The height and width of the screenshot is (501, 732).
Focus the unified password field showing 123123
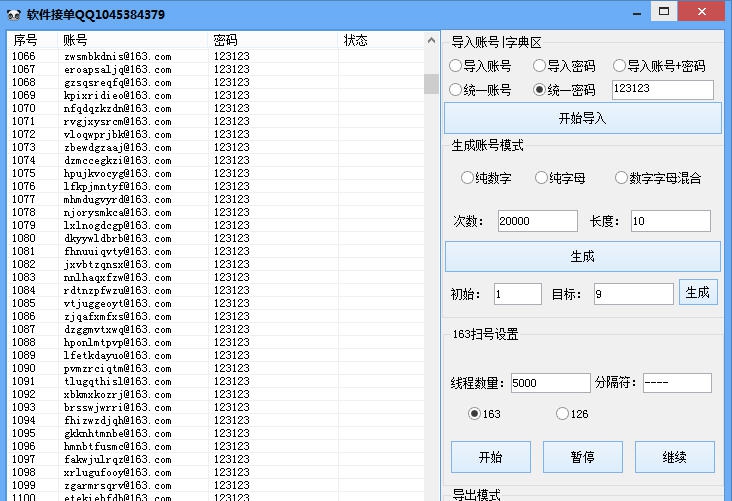point(663,90)
